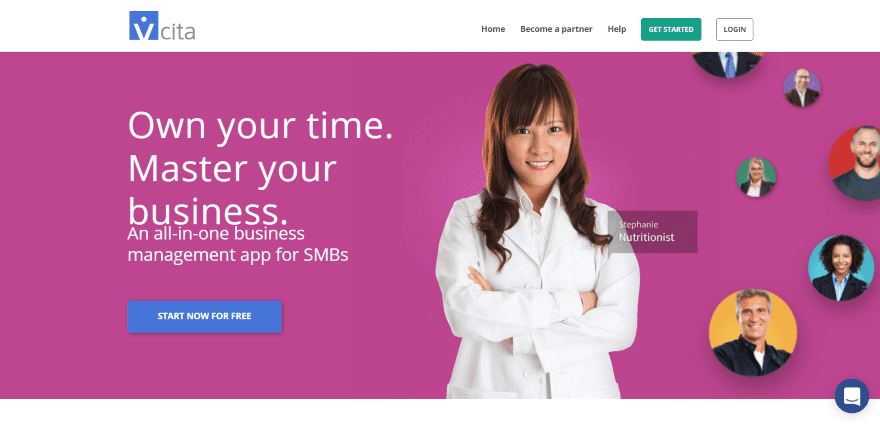Open the chat widget bubble icon
The width and height of the screenshot is (880, 424).
851,396
